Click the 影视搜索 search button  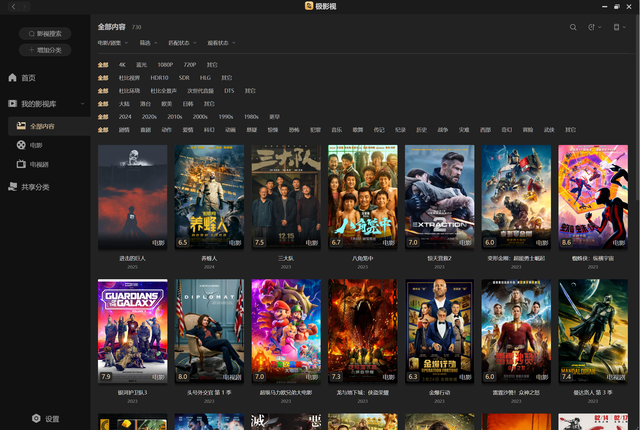pos(45,33)
